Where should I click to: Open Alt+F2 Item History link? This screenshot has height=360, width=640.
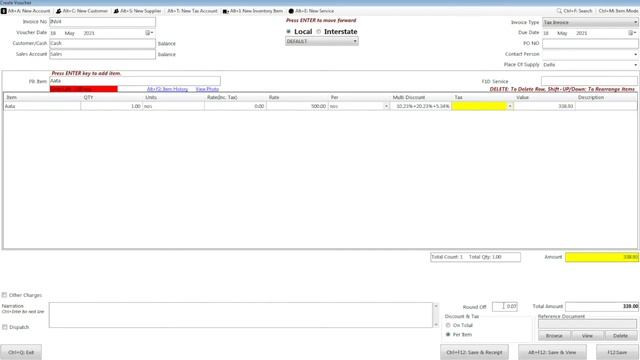pyautogui.click(x=167, y=89)
